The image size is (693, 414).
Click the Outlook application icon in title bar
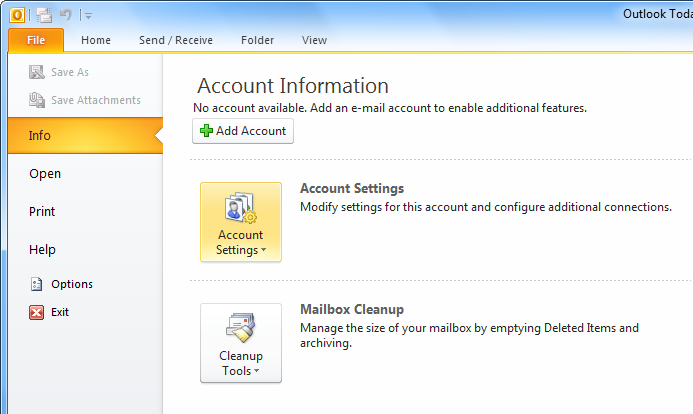coord(17,15)
